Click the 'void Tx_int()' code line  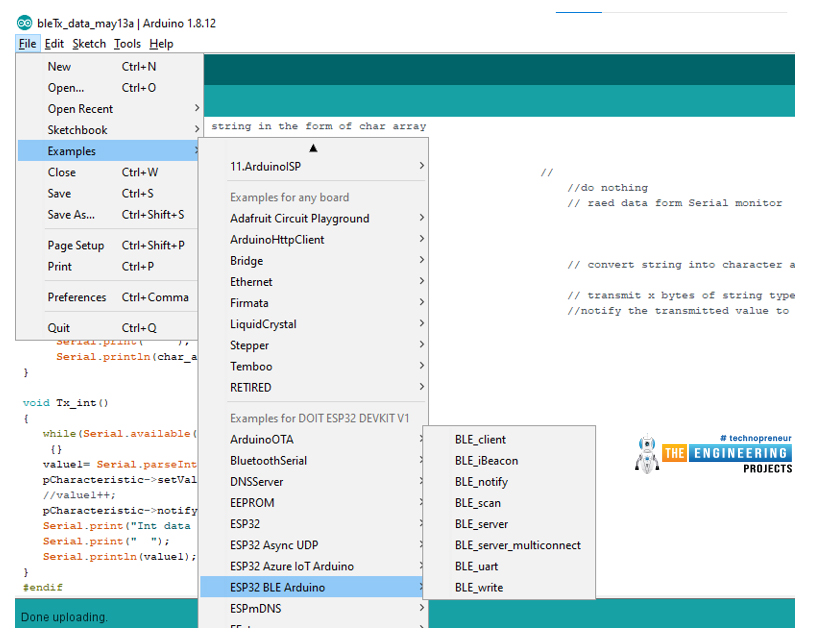tap(65, 403)
